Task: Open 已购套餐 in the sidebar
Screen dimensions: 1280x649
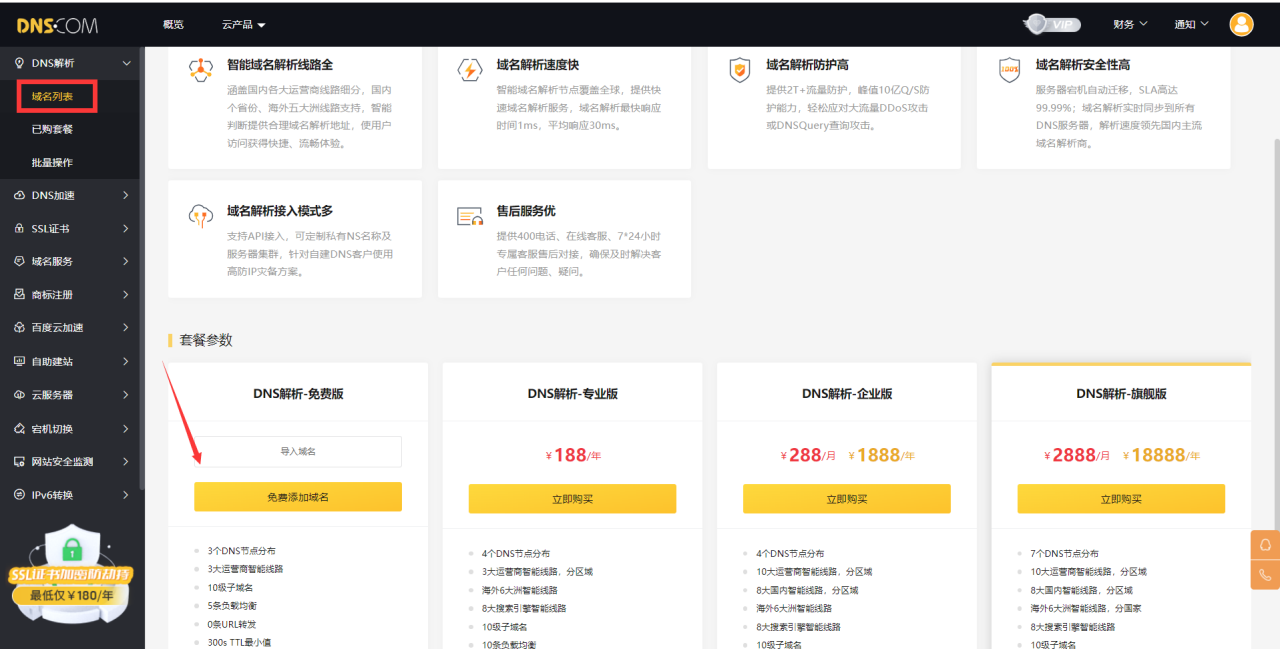Action: (x=52, y=129)
